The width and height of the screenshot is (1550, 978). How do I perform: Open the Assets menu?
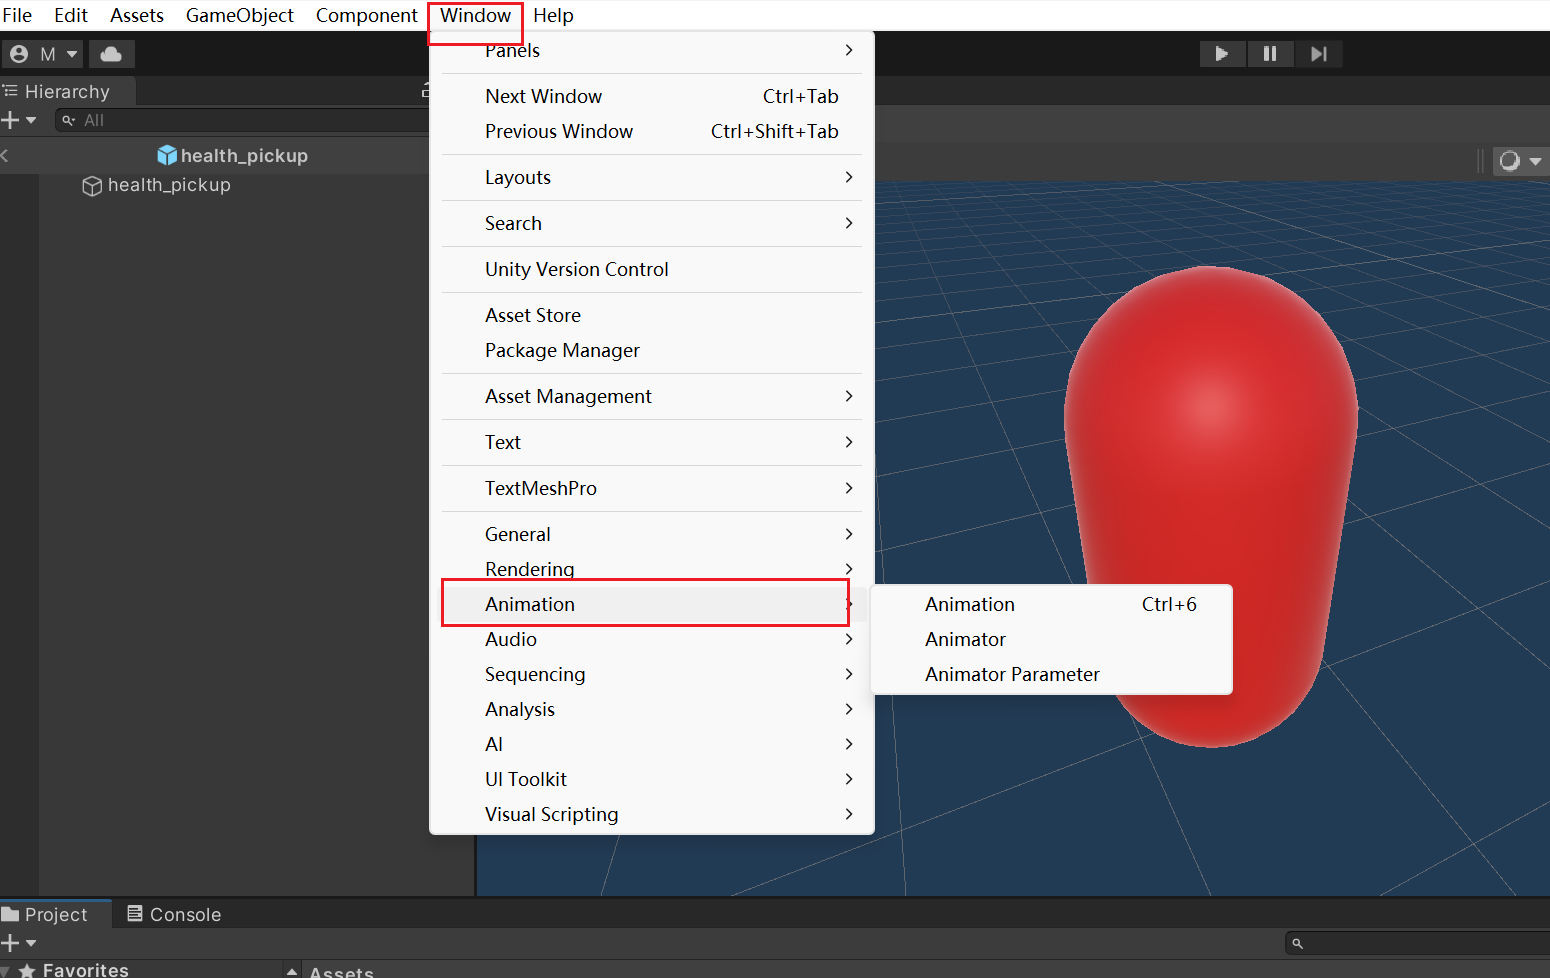click(x=137, y=15)
